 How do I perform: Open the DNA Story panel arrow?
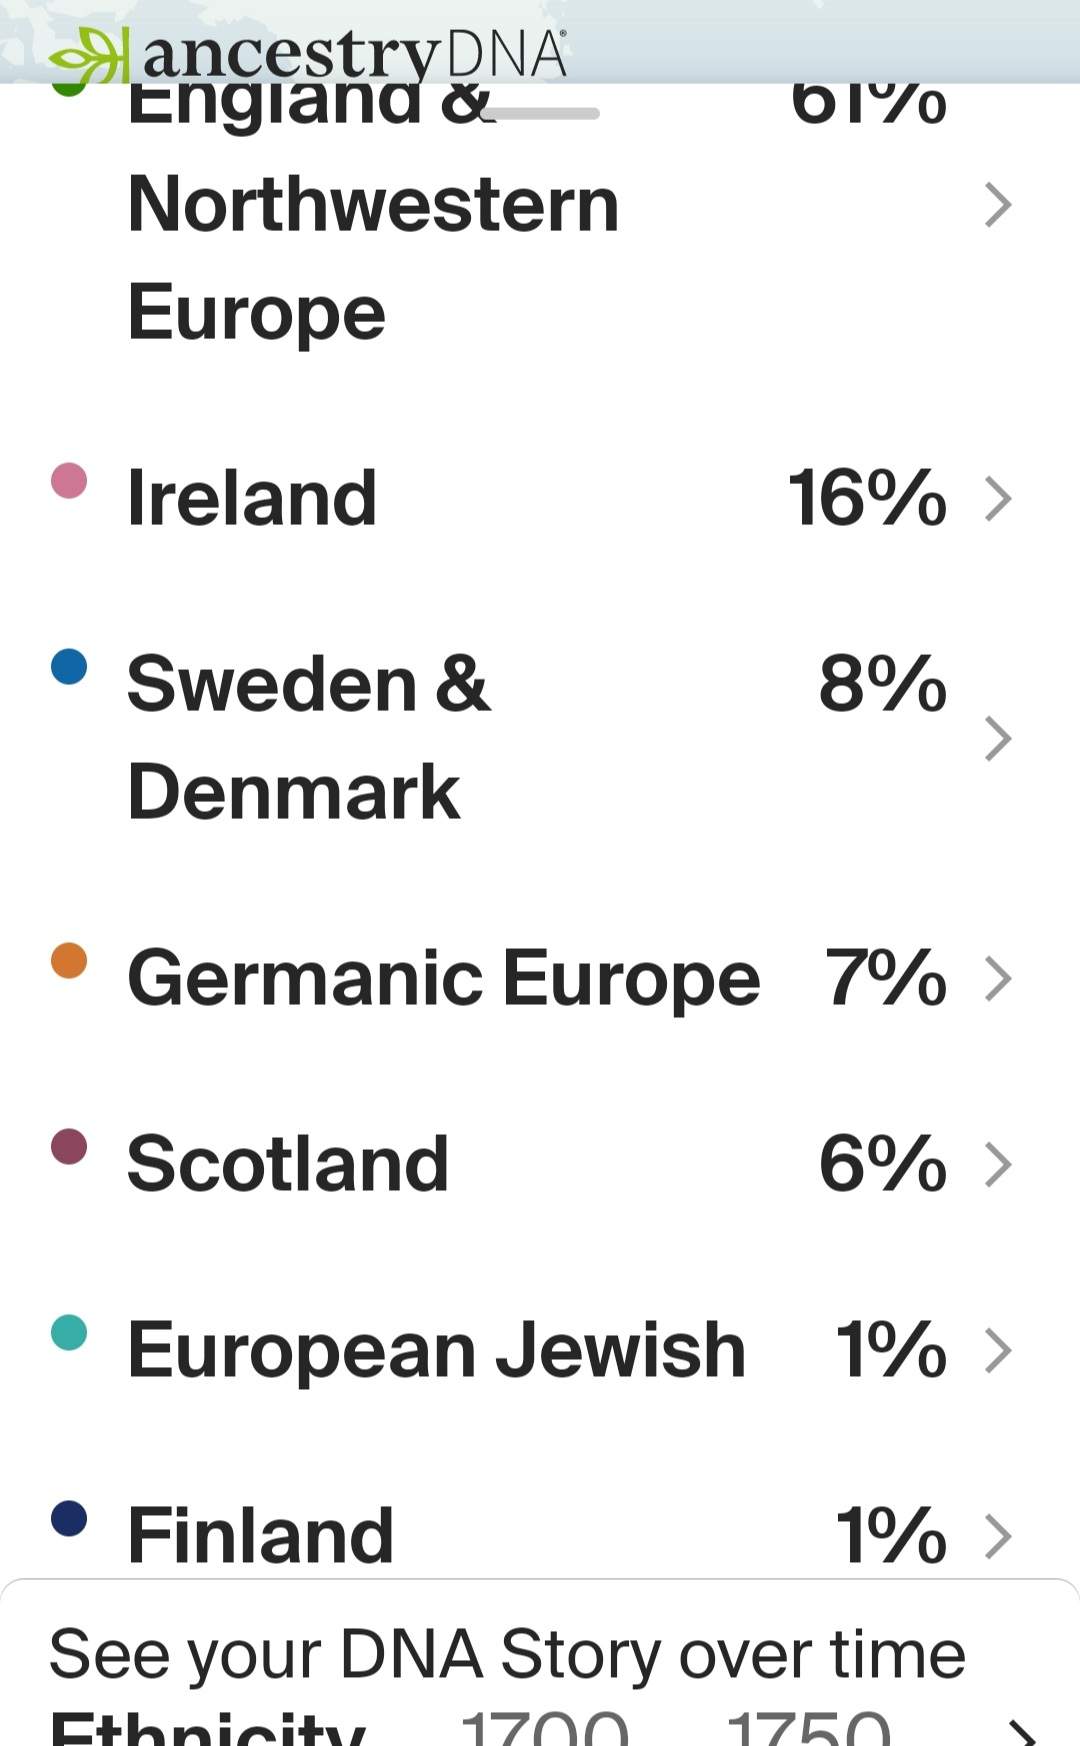1020,1732
